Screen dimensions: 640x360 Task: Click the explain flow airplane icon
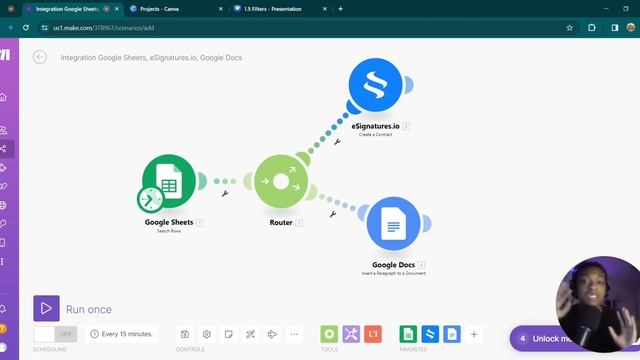272,334
